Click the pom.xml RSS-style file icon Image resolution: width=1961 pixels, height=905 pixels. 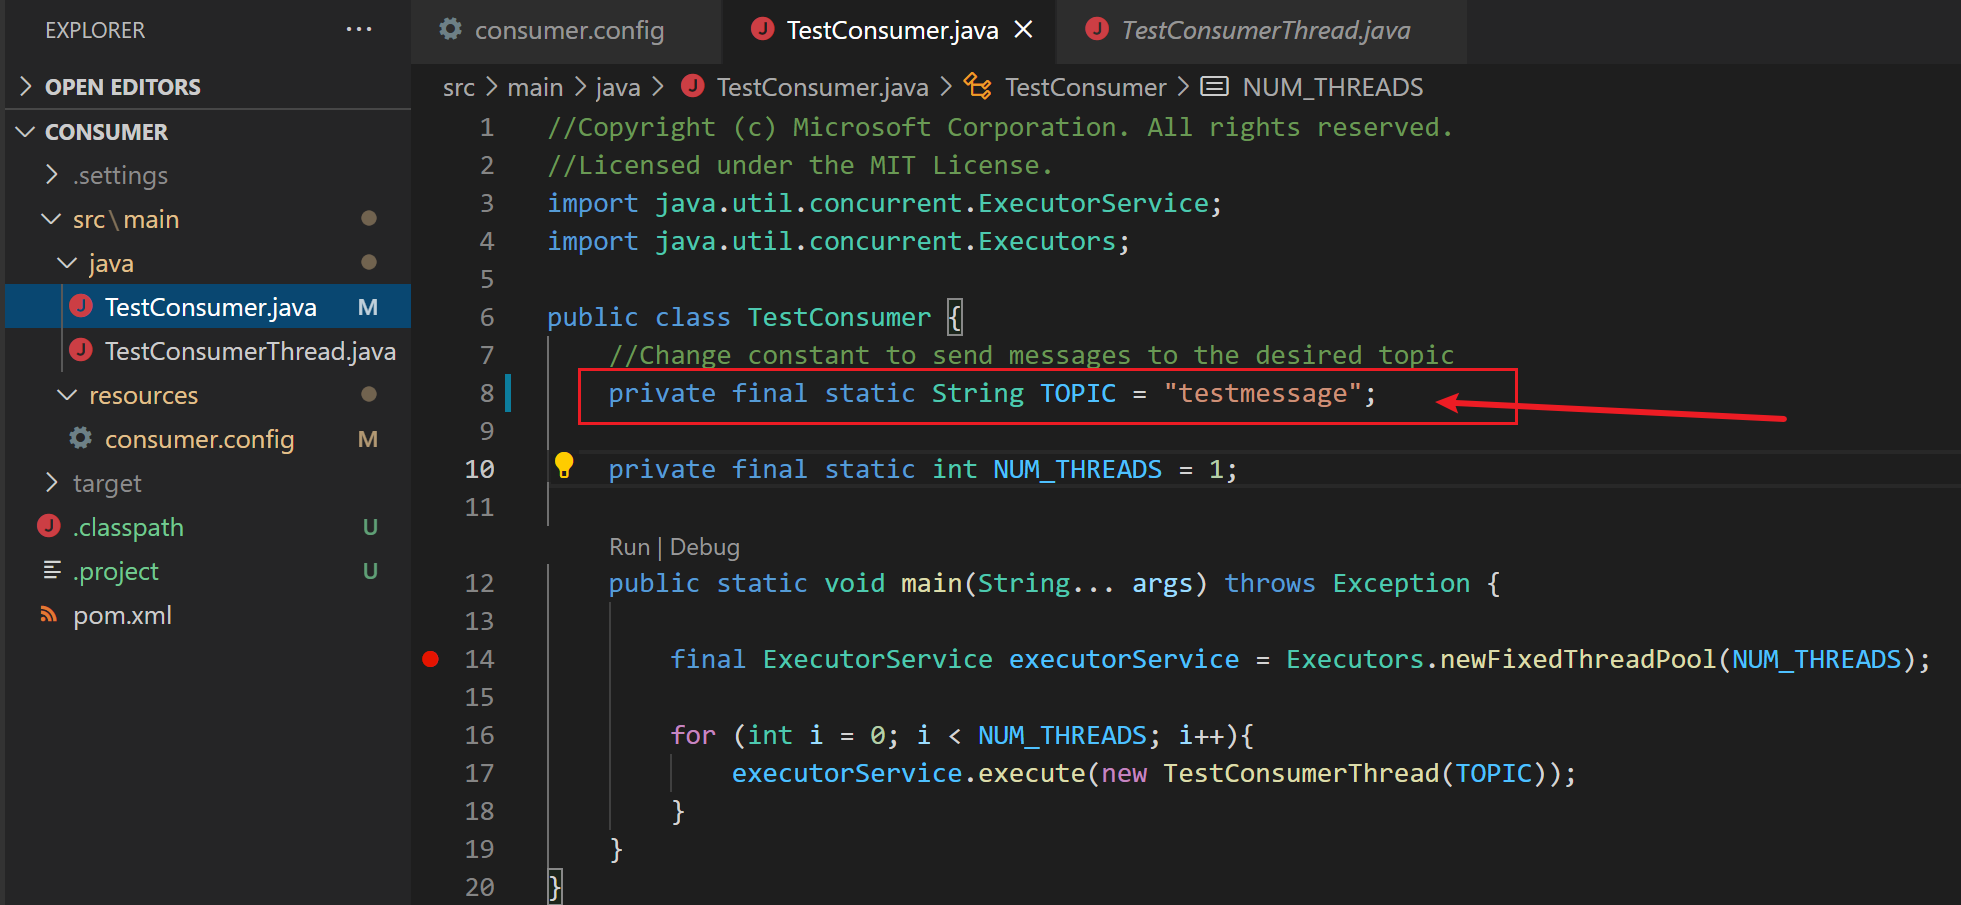49,614
